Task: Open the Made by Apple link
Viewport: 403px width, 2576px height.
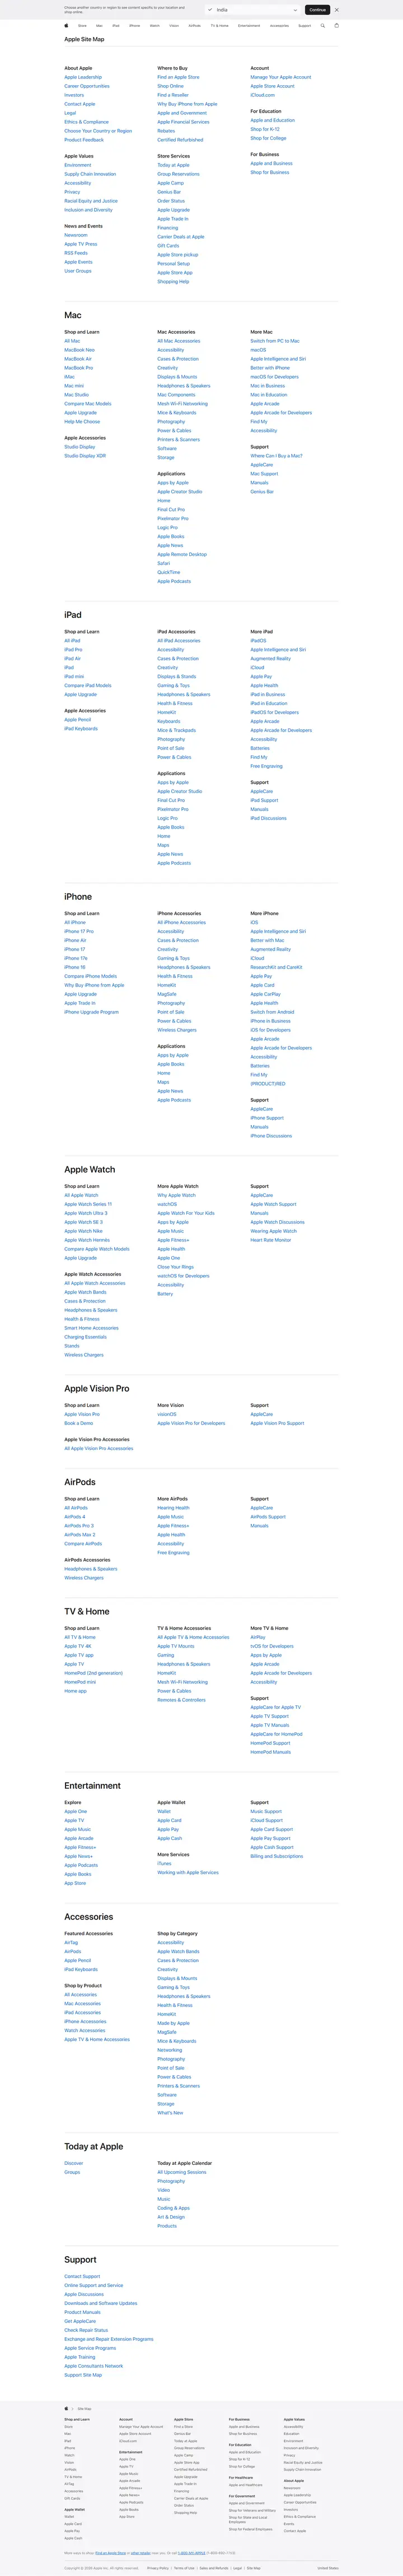Action: [173, 2023]
